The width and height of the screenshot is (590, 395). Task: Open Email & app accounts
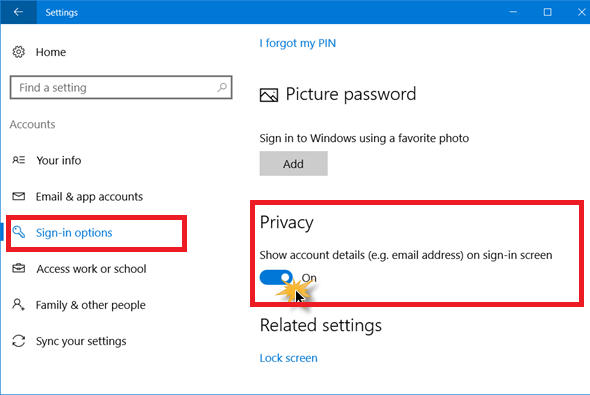(x=89, y=196)
